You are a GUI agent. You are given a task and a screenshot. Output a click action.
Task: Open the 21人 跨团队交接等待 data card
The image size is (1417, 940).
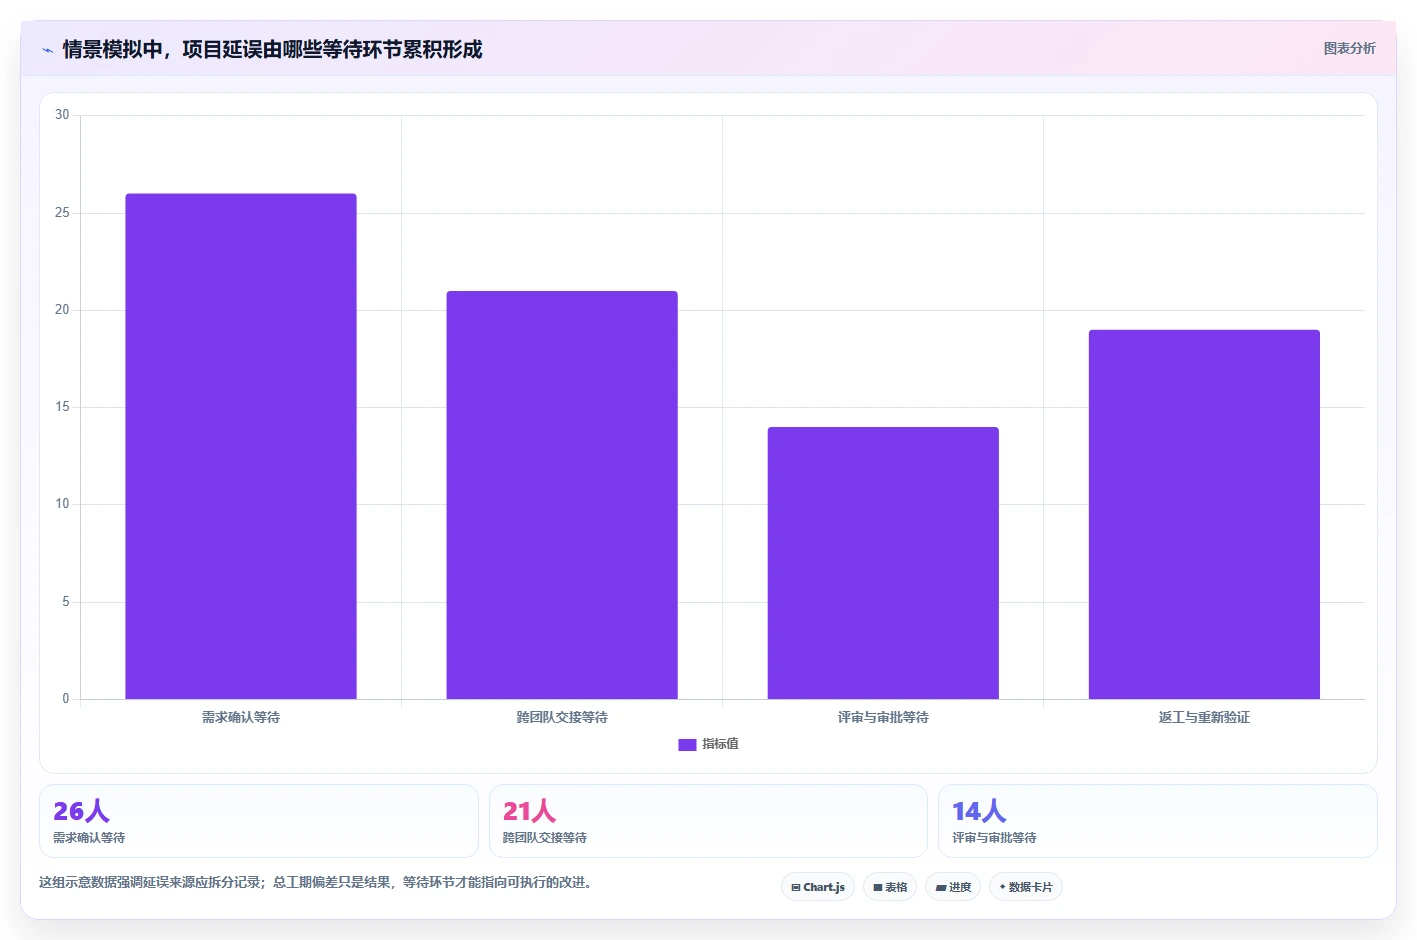pyautogui.click(x=708, y=821)
